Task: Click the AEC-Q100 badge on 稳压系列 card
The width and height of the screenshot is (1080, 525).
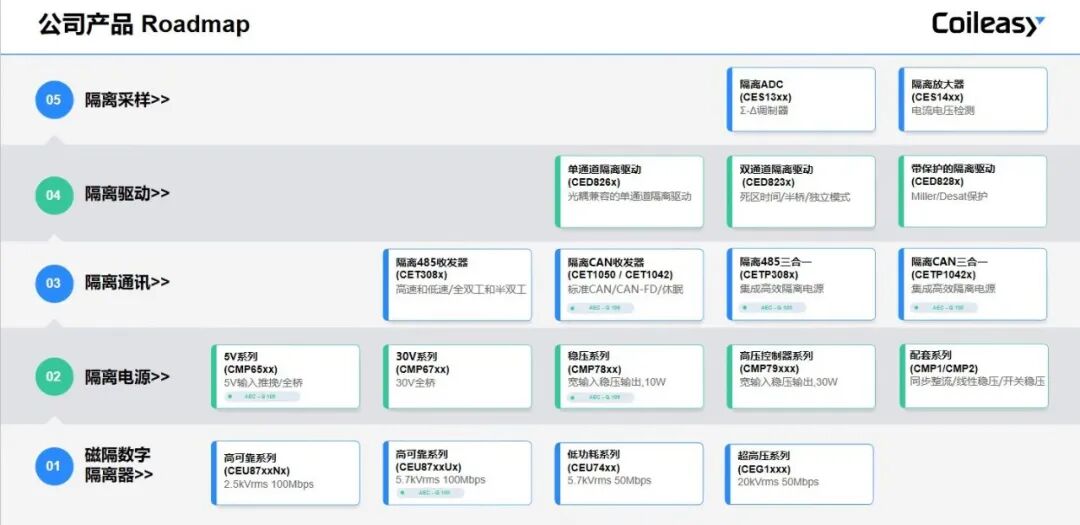Action: 600,398
